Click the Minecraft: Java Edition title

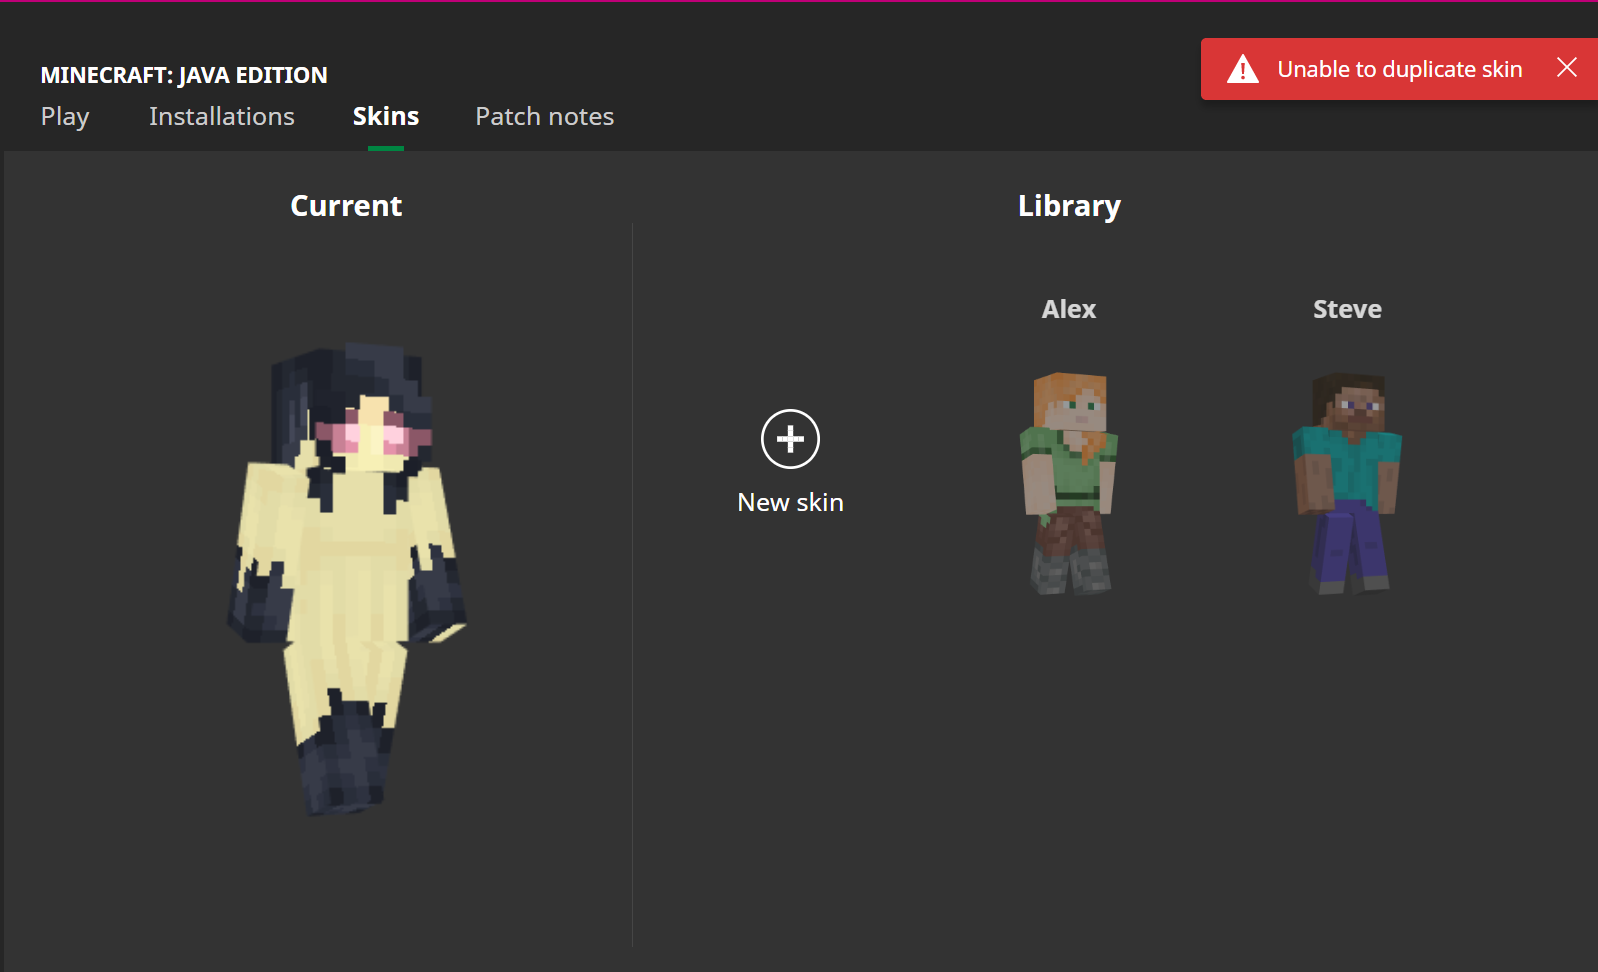click(x=184, y=75)
